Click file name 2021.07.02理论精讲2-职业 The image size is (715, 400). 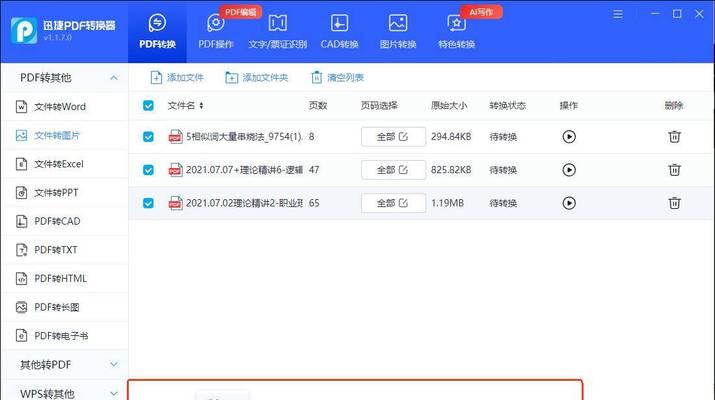pos(244,203)
